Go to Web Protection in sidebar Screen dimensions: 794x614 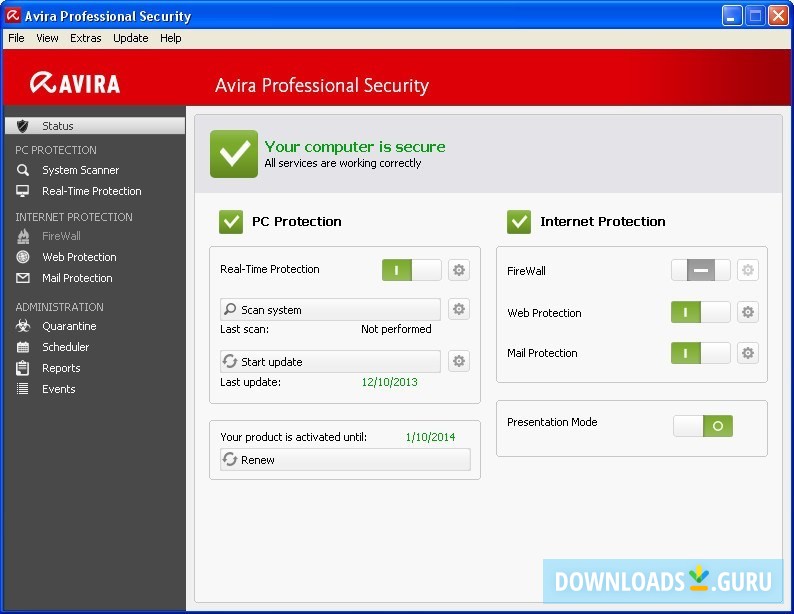[x=80, y=257]
